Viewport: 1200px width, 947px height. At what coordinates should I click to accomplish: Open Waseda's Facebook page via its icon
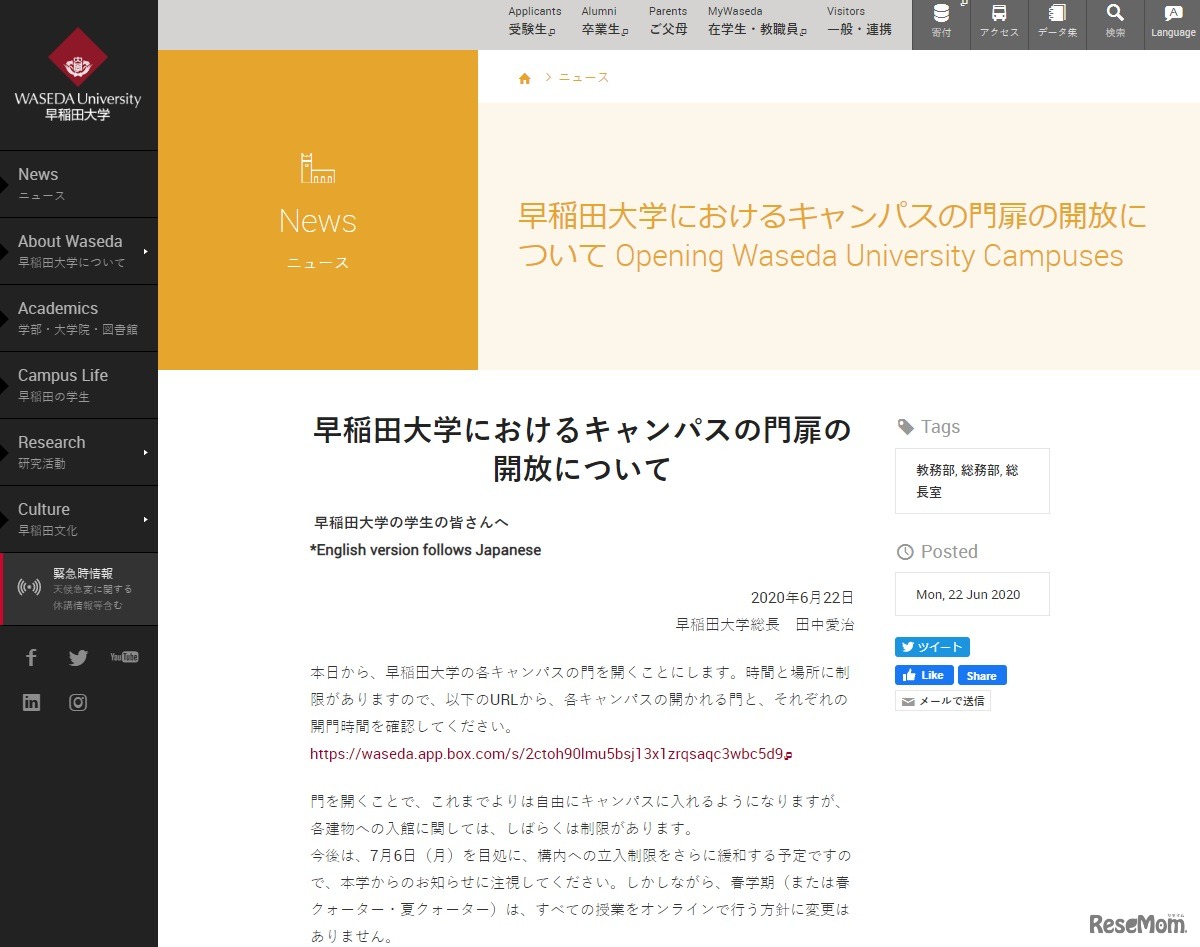tap(31, 657)
